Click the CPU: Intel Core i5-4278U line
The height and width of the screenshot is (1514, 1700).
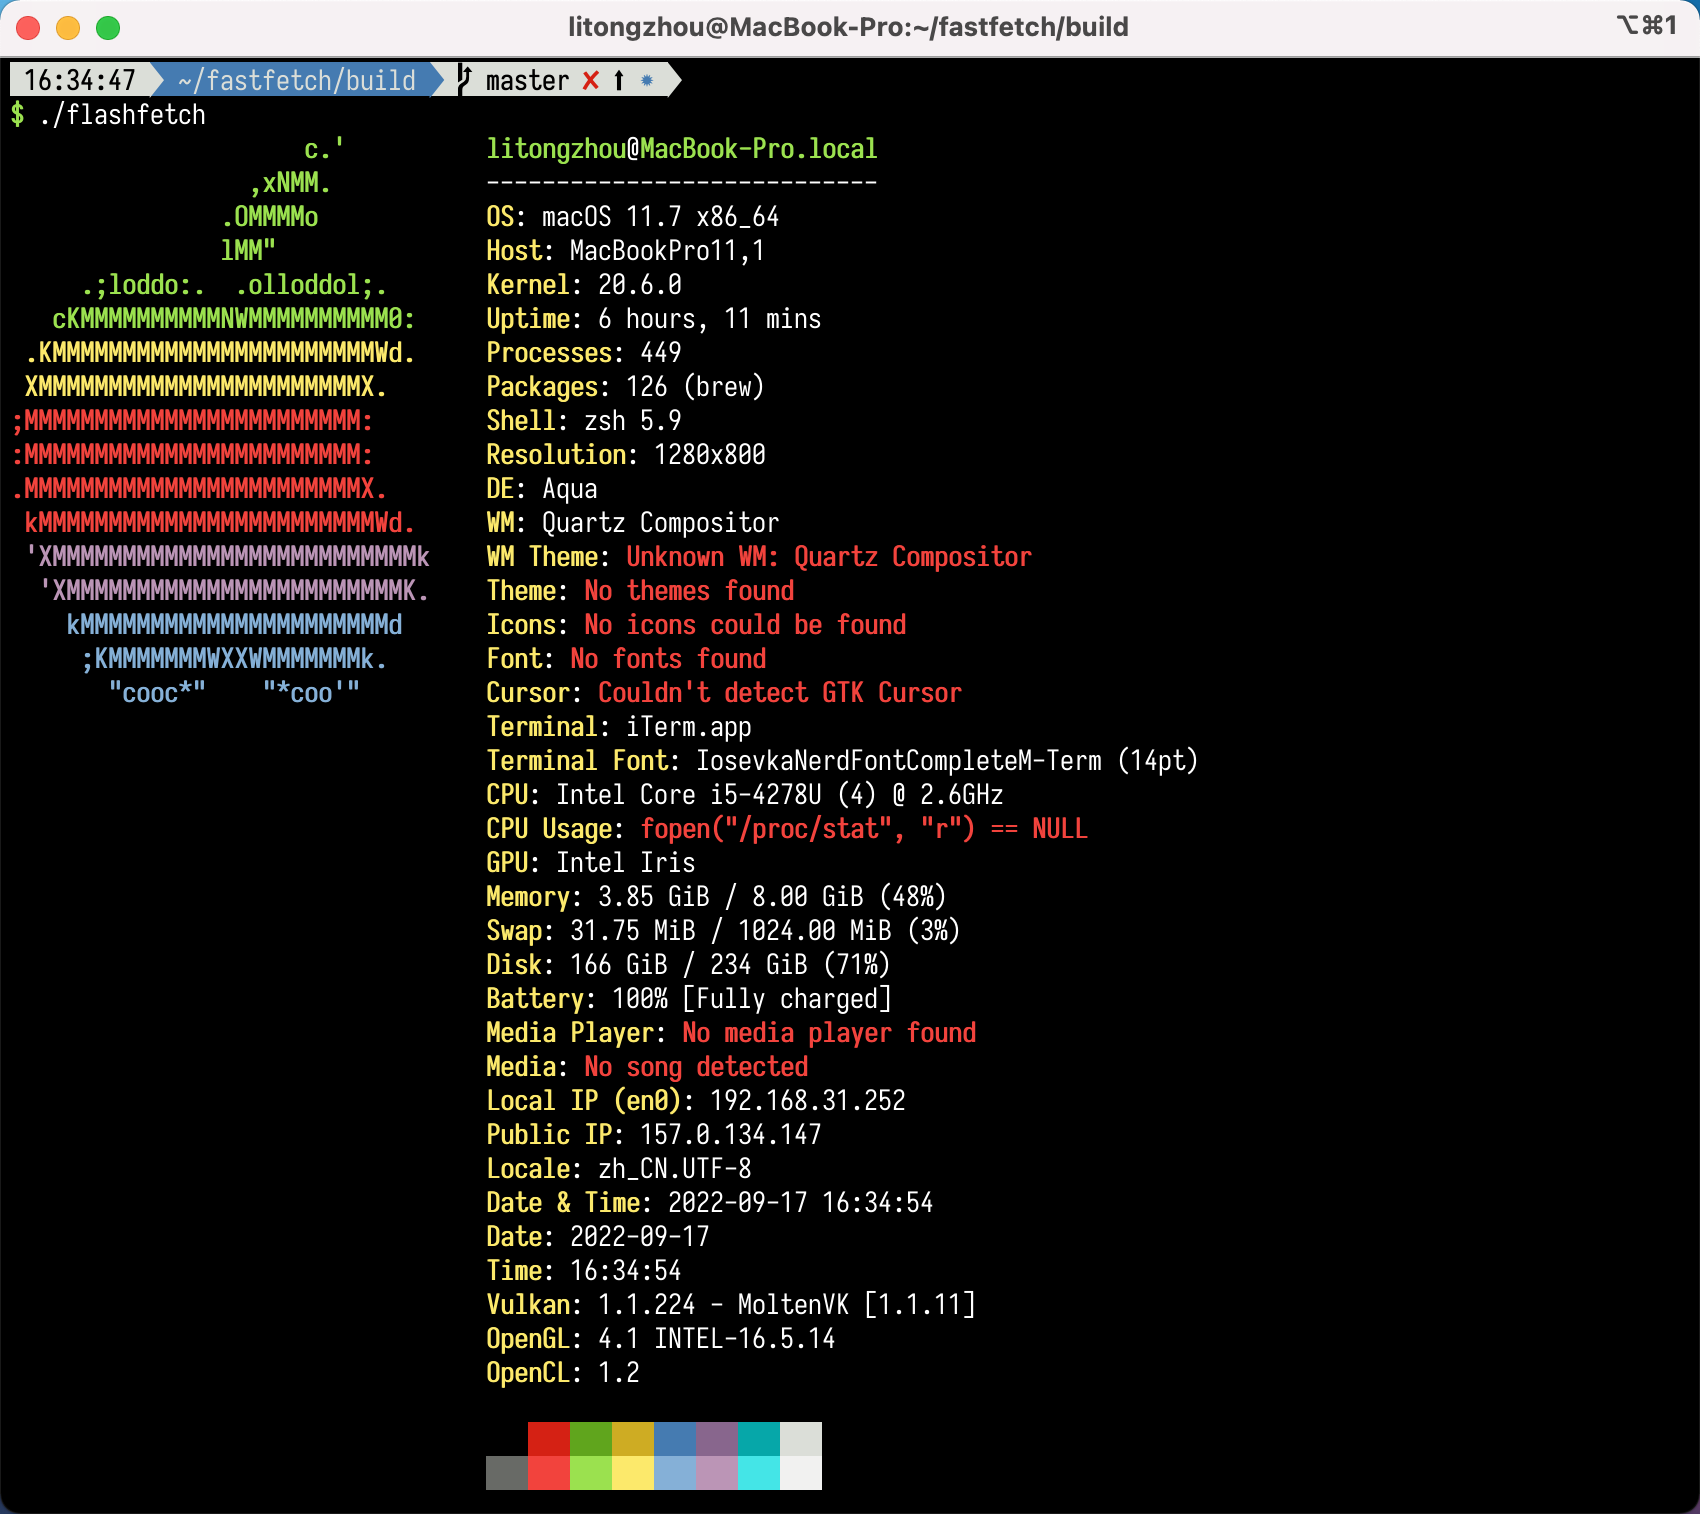[x=745, y=795]
